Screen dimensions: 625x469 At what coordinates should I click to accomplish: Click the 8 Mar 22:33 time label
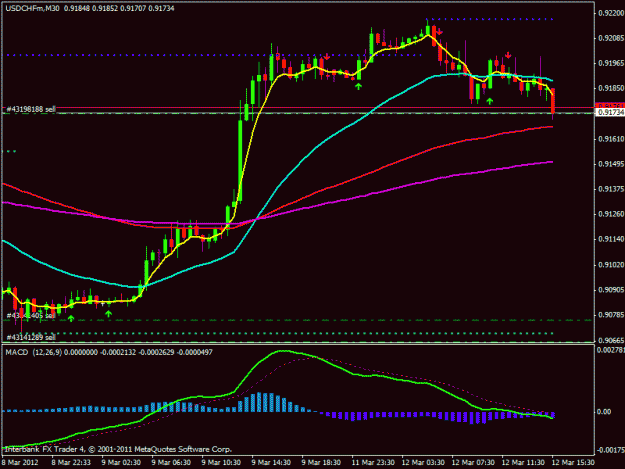(71, 463)
